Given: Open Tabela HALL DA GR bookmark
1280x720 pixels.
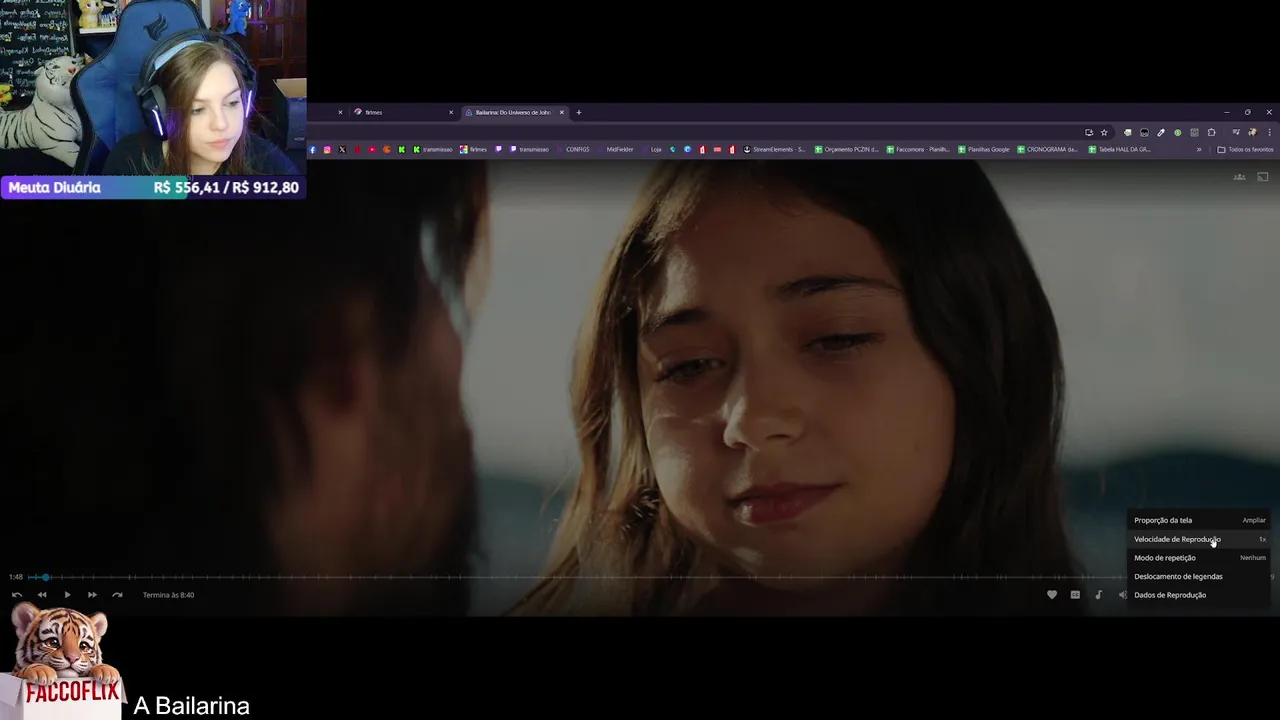Looking at the screenshot, I should [1119, 150].
